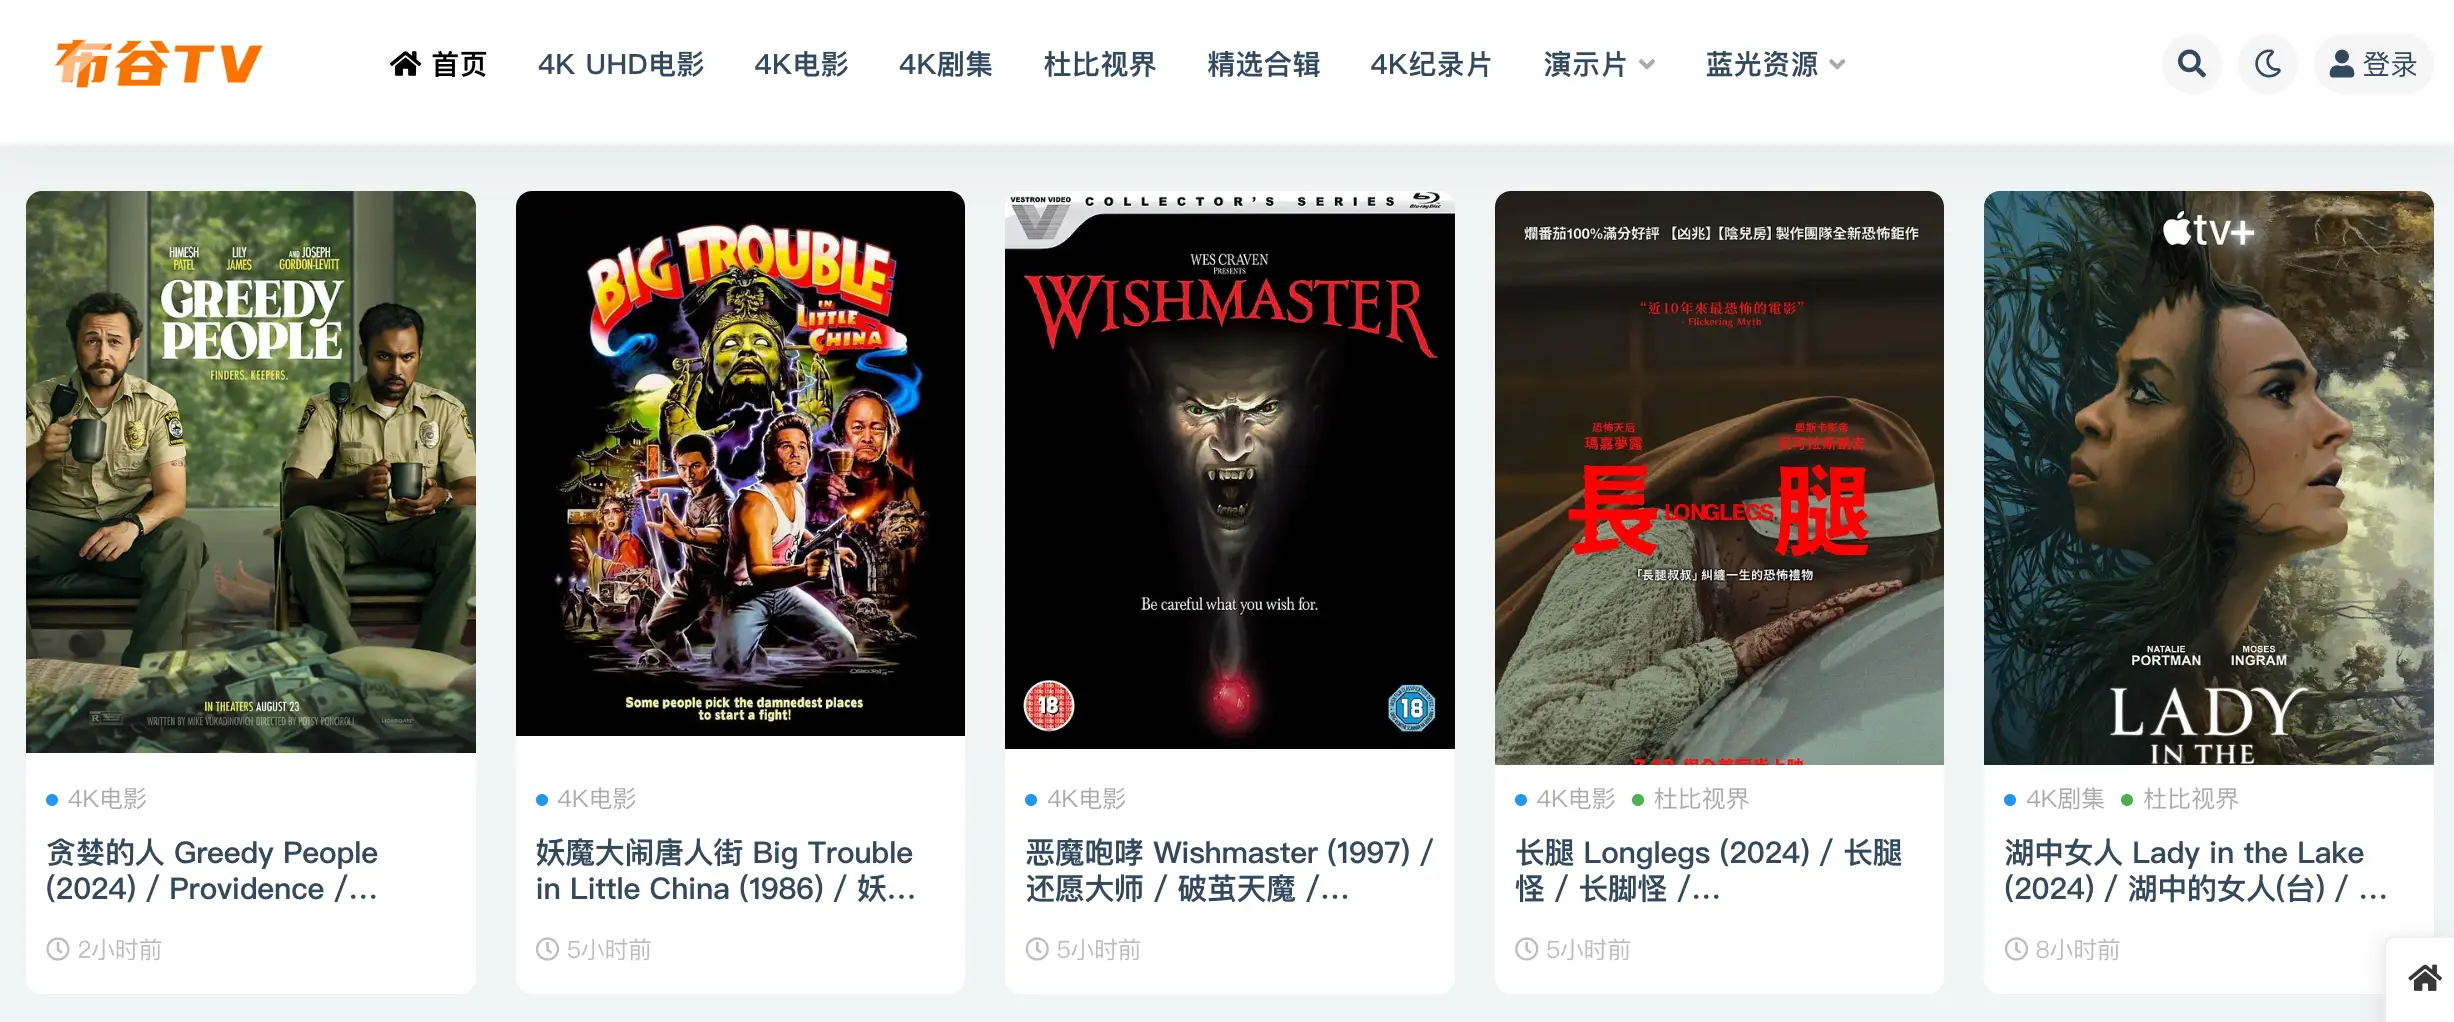Viewport: 2454px width, 1022px height.
Task: Click clock icon under Lady in the Lake
Action: pos(2016,949)
